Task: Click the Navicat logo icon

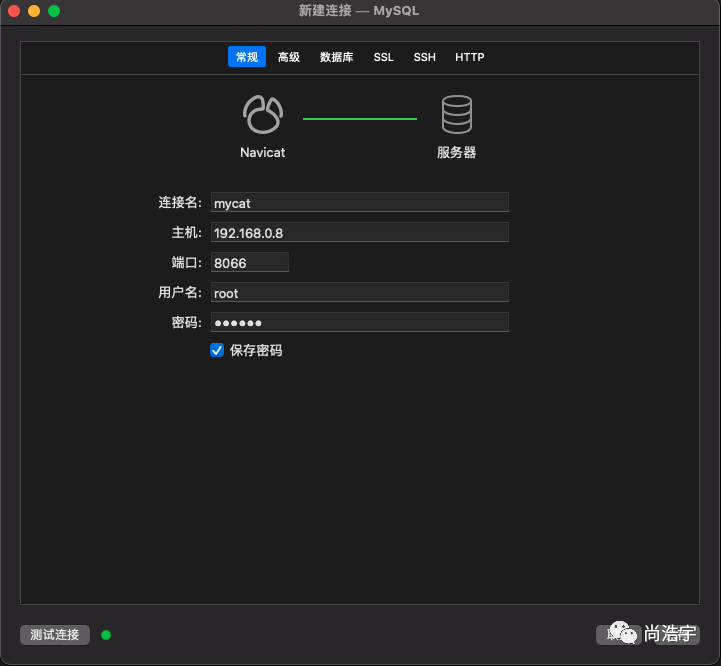Action: click(263, 115)
